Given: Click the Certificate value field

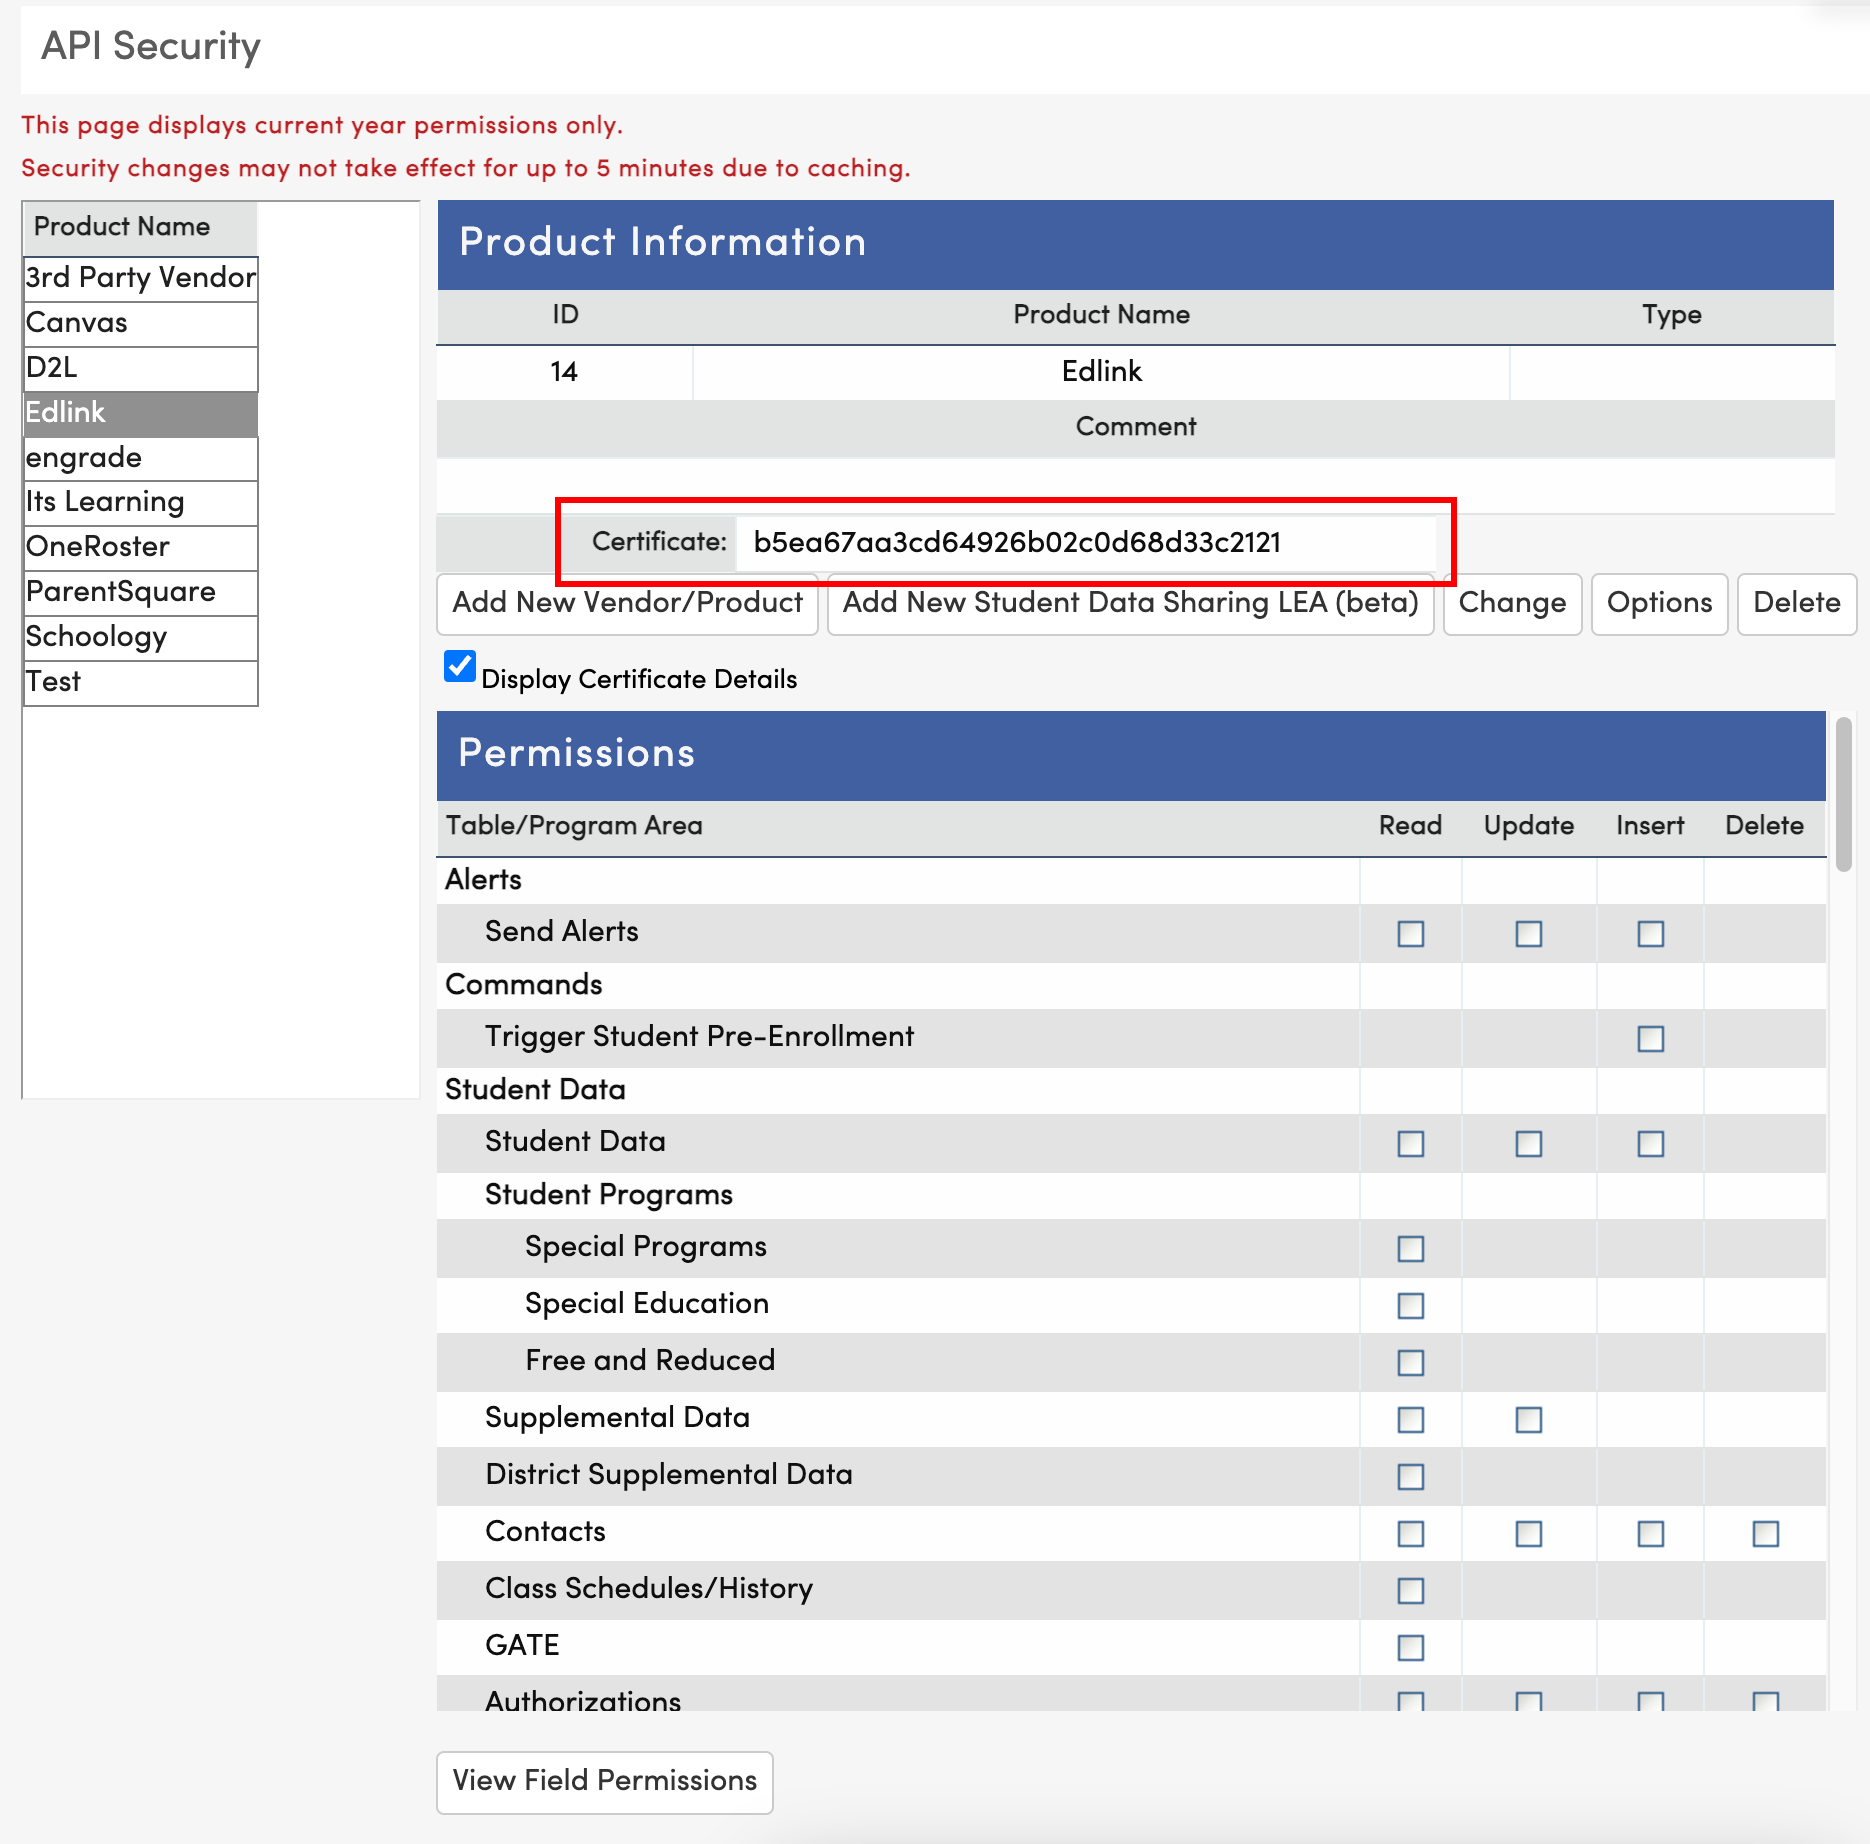Looking at the screenshot, I should pyautogui.click(x=1085, y=542).
